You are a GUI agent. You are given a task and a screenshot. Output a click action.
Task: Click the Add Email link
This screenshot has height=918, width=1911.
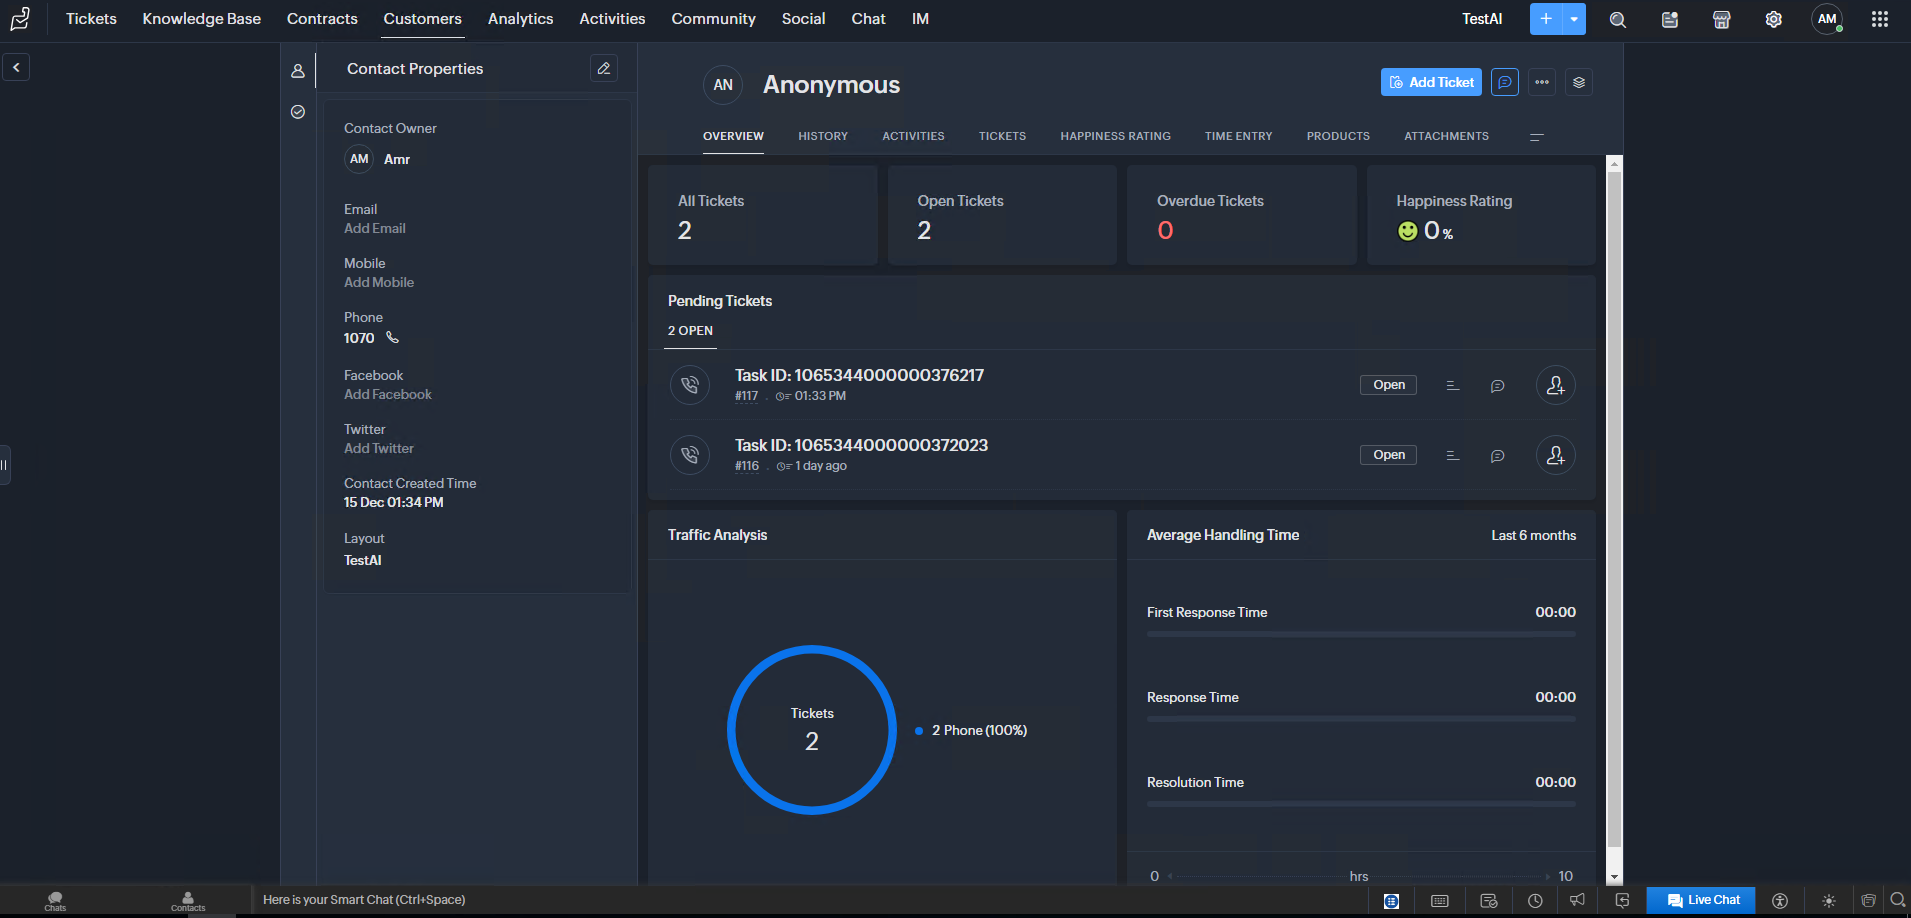point(375,228)
